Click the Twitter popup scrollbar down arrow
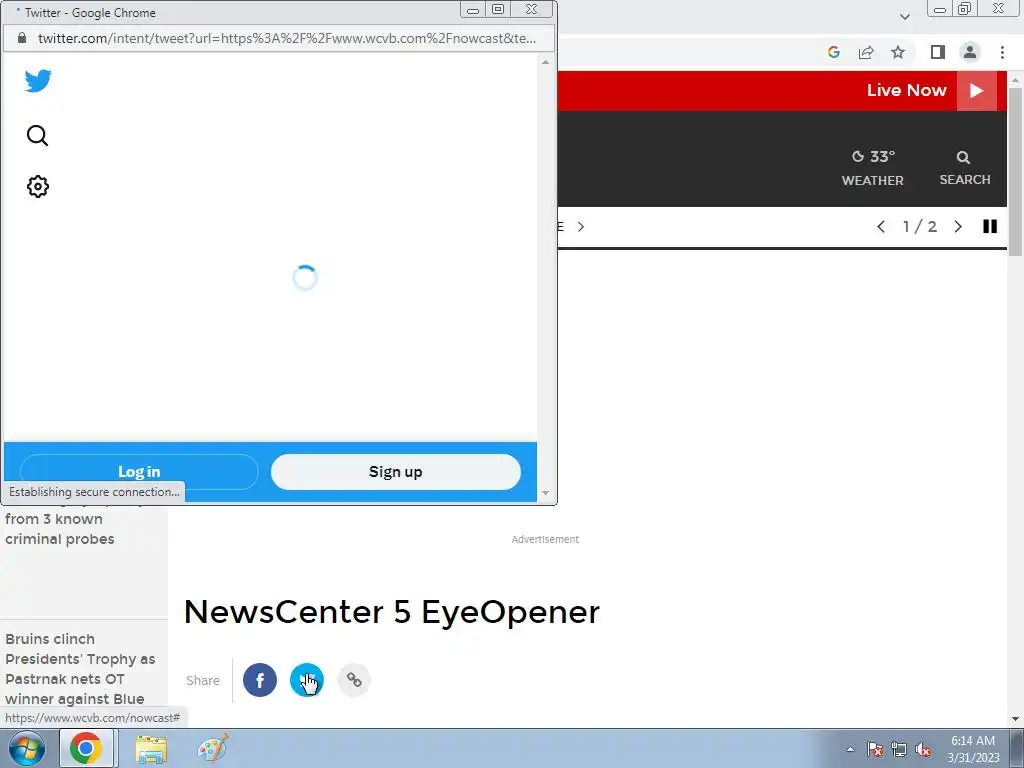Viewport: 1024px width, 768px height. point(545,493)
